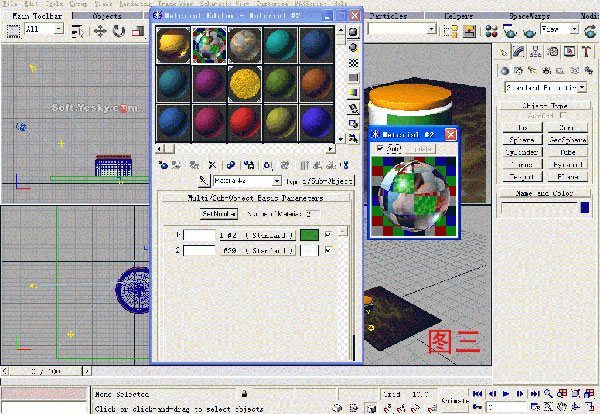Toggle Auto checkbox in Material #2 magnify window

tap(380, 148)
